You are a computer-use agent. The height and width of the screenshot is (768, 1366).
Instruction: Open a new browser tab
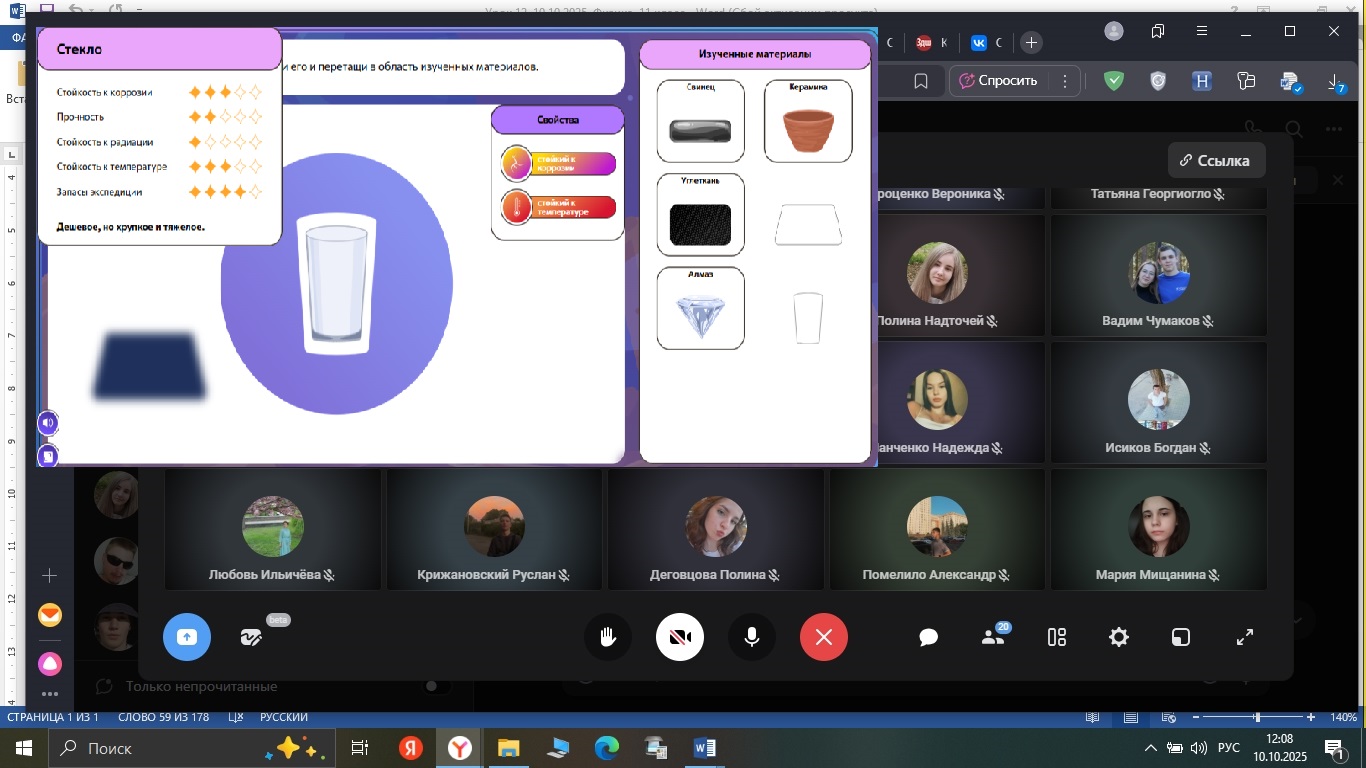pos(1031,43)
